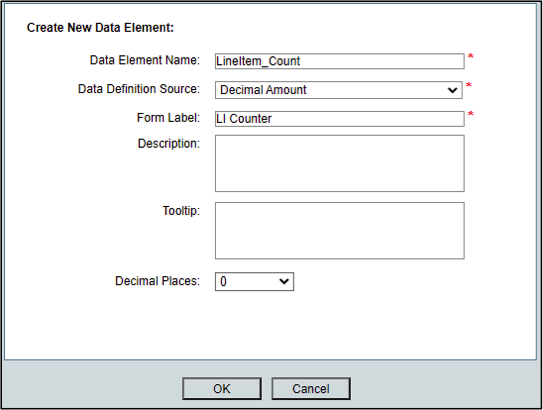Click the required asterisk beside Data Element Name
The image size is (543, 410).
[x=471, y=56]
